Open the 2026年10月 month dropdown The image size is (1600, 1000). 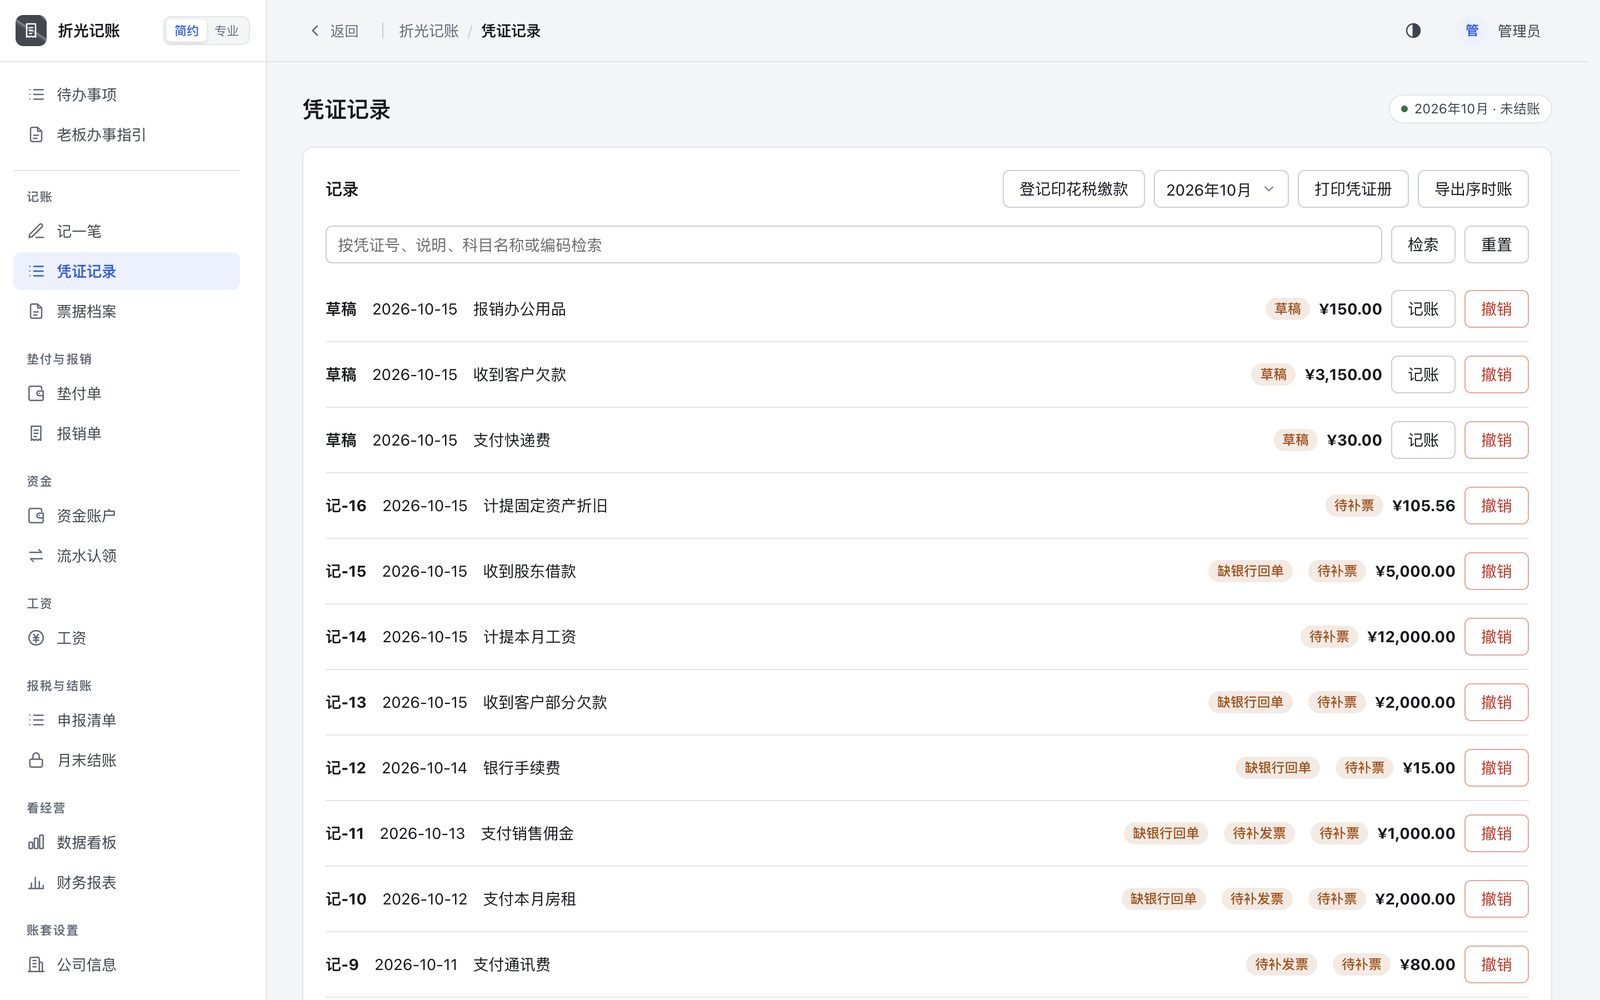(1221, 189)
